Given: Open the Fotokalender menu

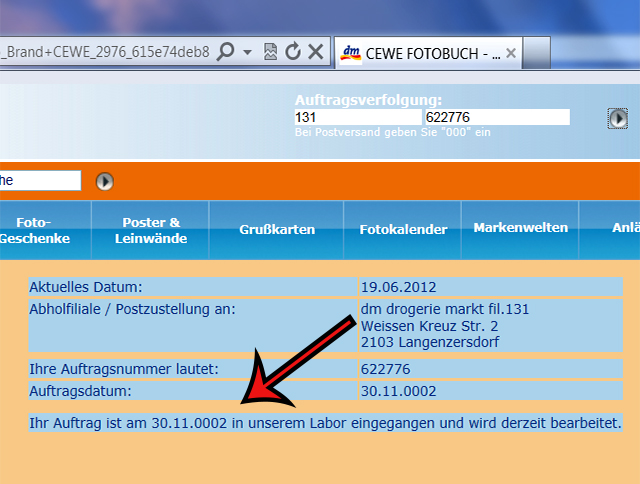Looking at the screenshot, I should click(403, 230).
